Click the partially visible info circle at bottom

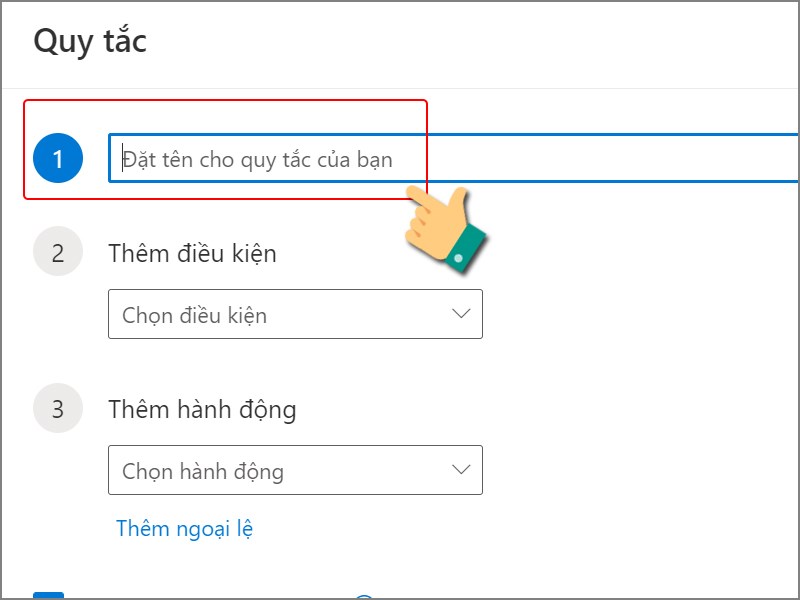[x=364, y=597]
